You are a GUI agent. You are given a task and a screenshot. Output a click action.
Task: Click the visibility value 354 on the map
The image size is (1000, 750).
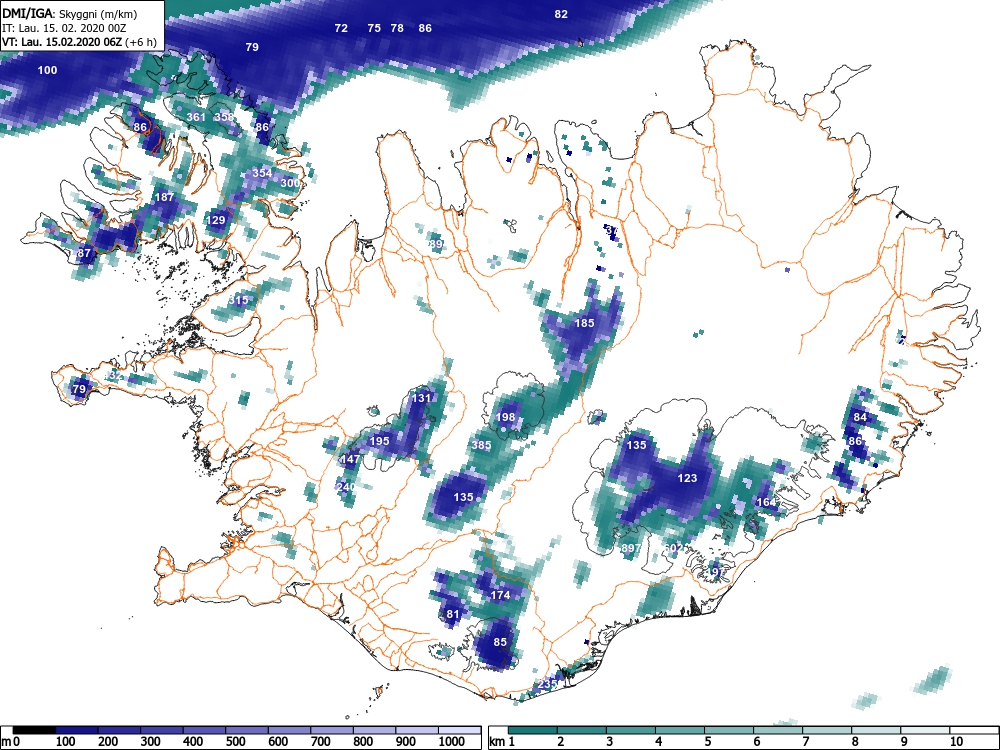[262, 173]
